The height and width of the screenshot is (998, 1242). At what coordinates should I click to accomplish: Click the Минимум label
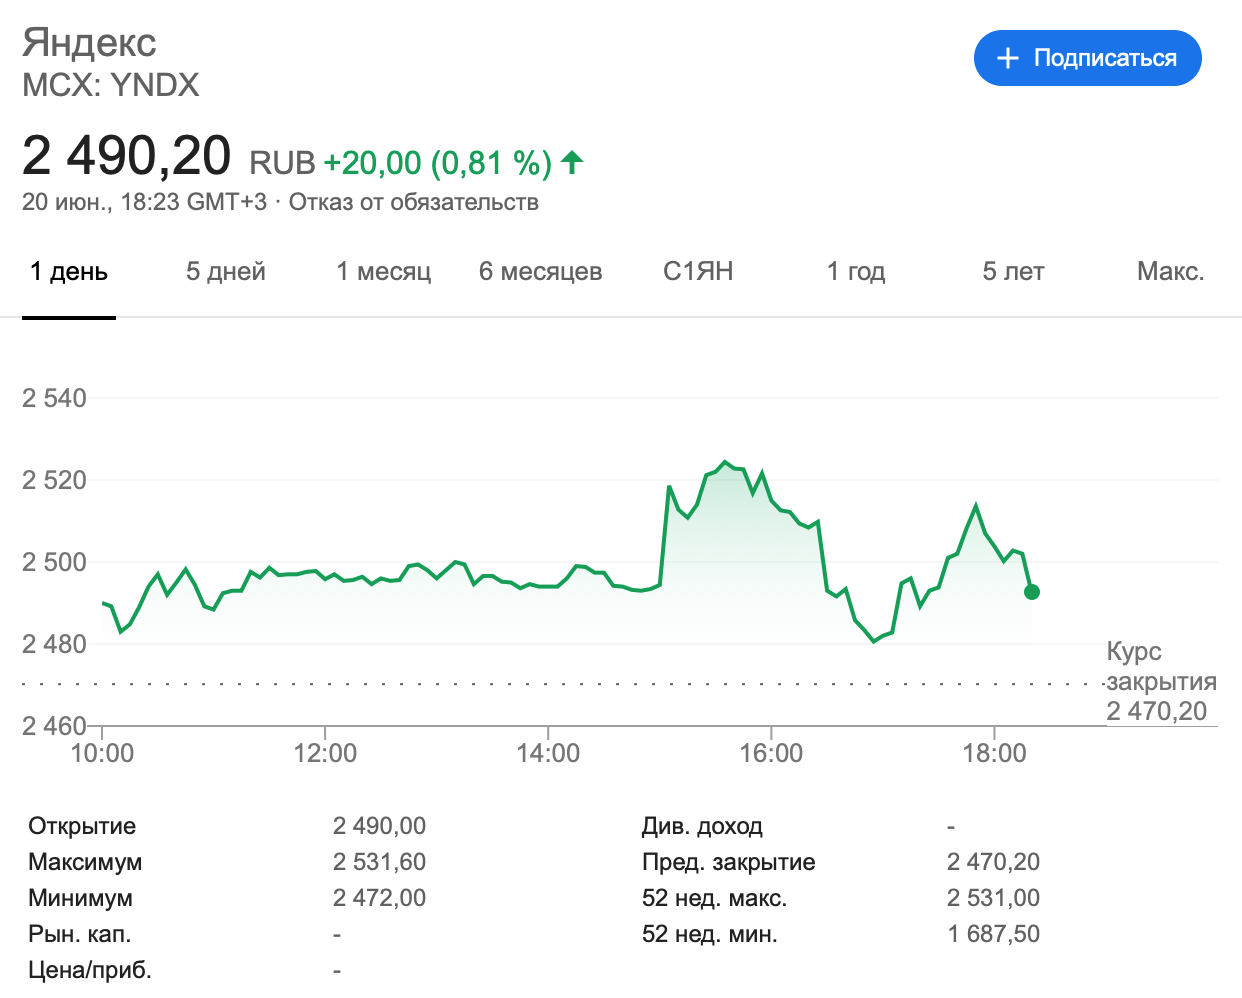[x=80, y=898]
